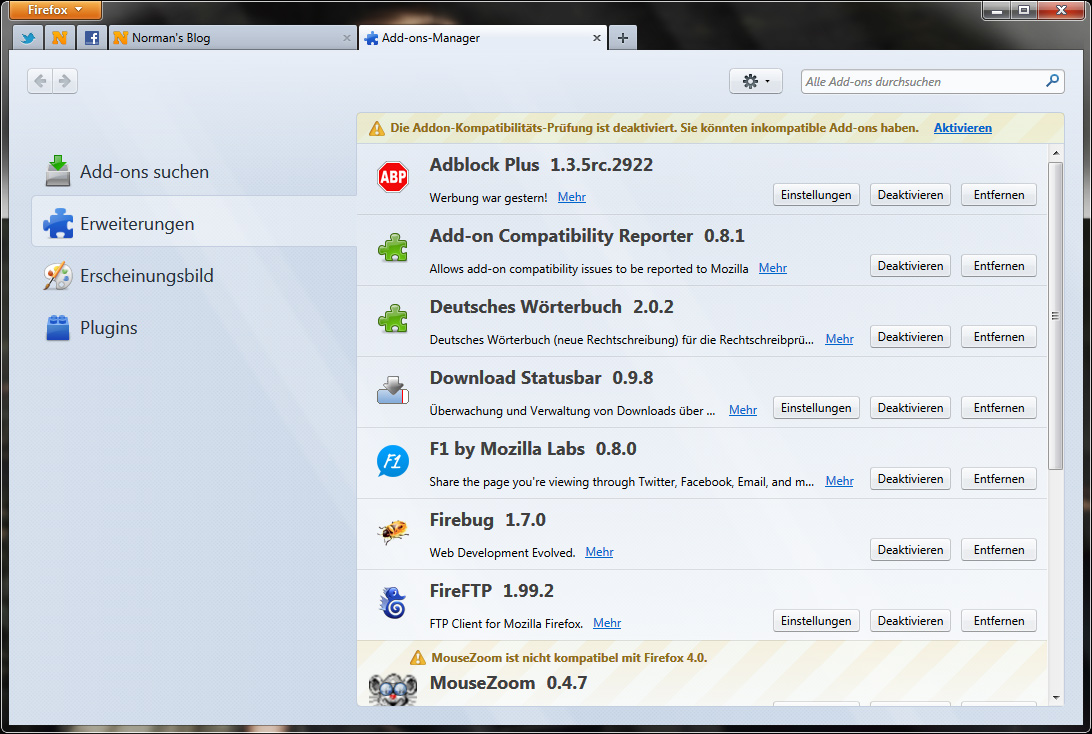Open the gear tools dropdown
Viewport: 1092px width, 734px height.
coord(756,81)
